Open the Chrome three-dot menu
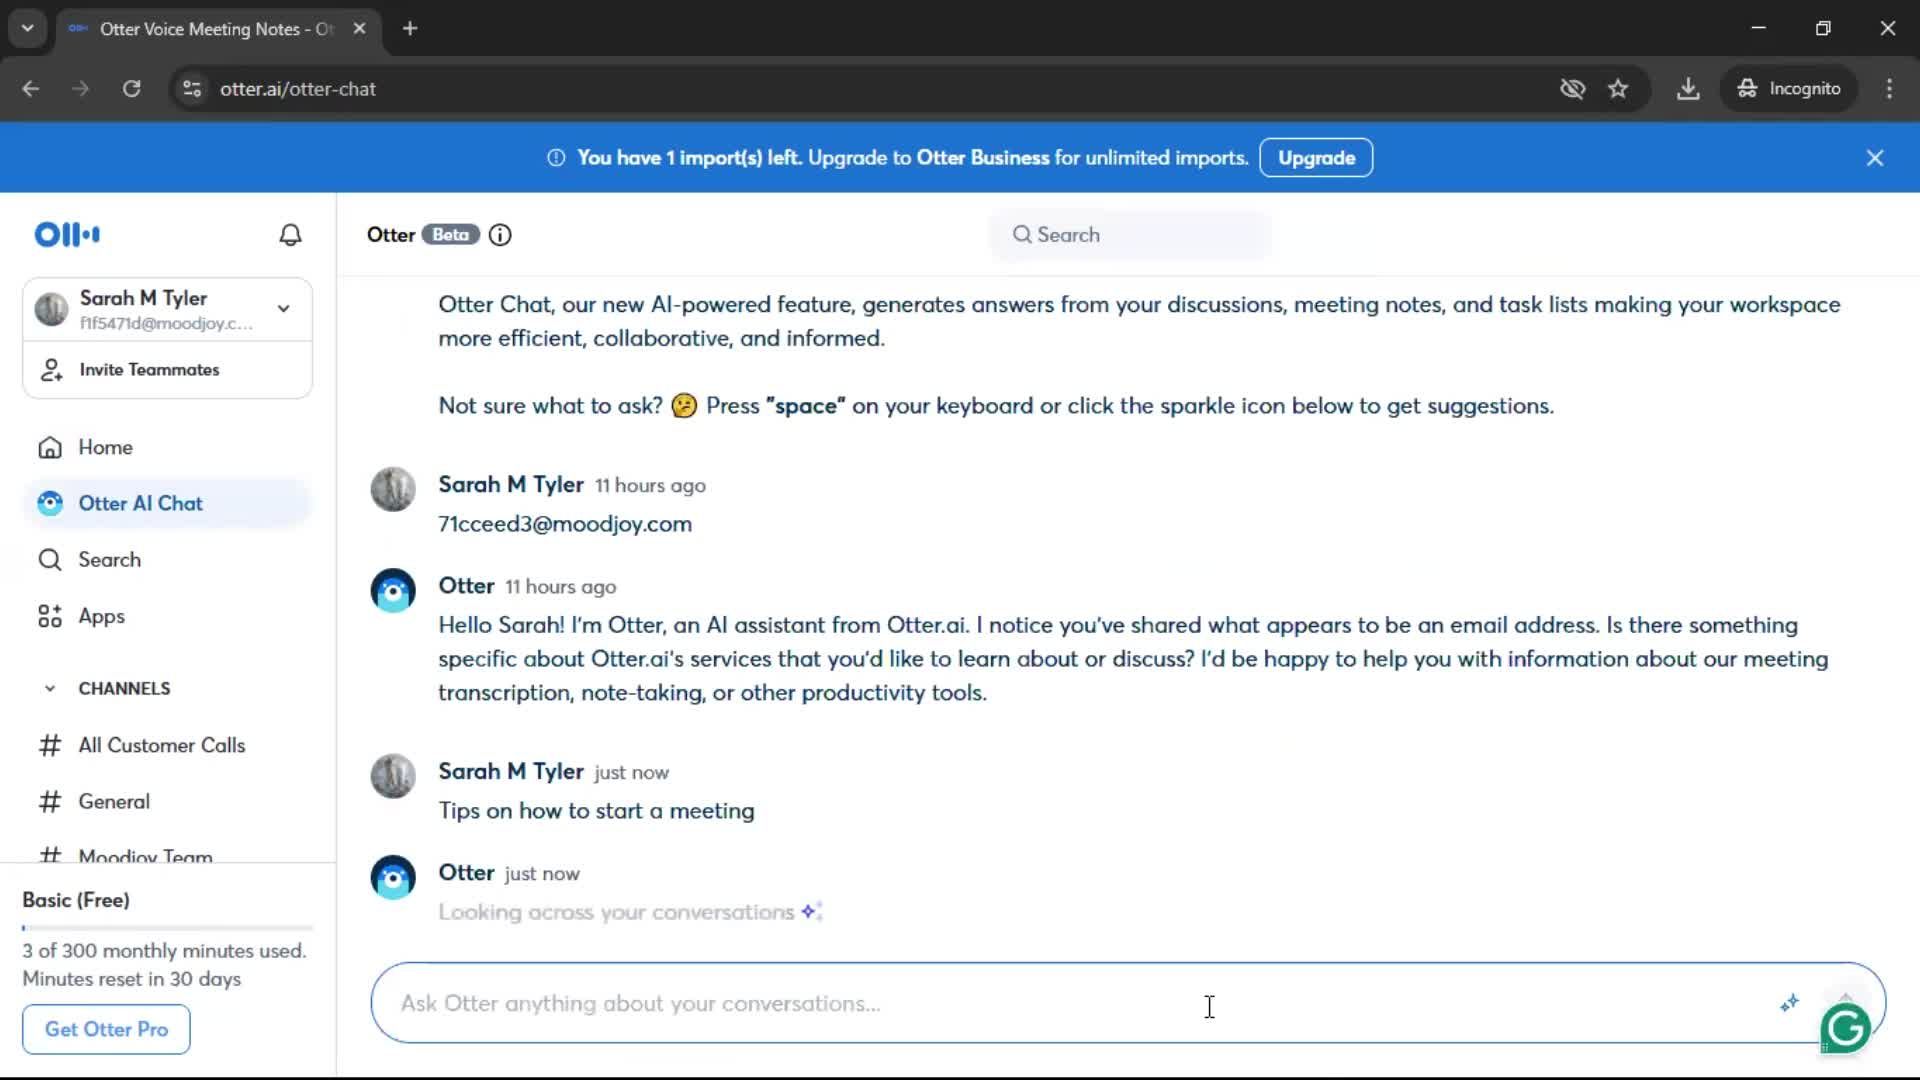1920x1080 pixels. [1889, 89]
